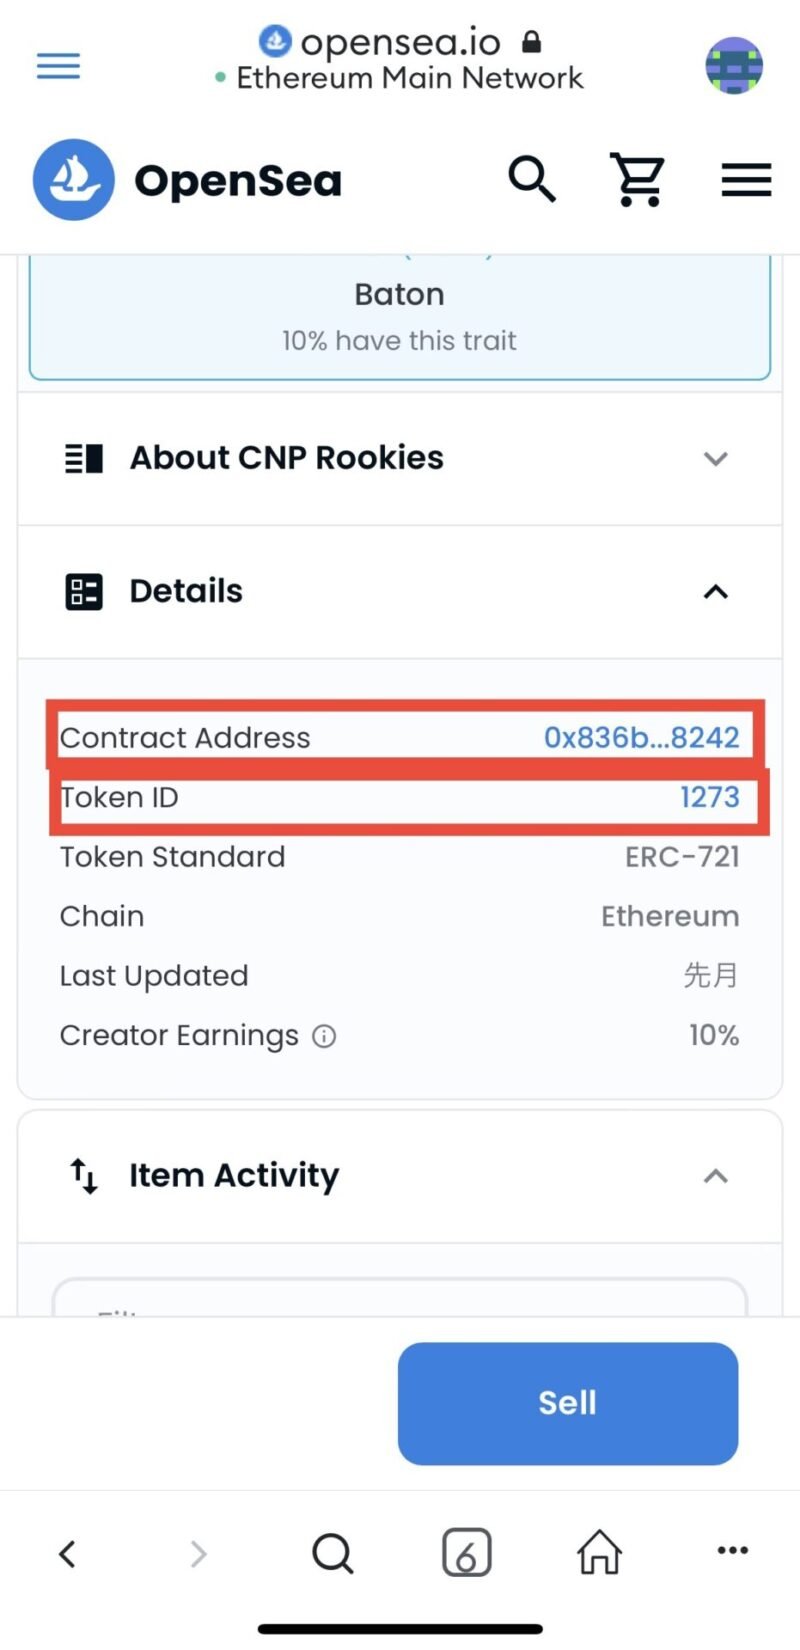Tap the wallet account avatar icon
The height and width of the screenshot is (1650, 800).
click(734, 66)
